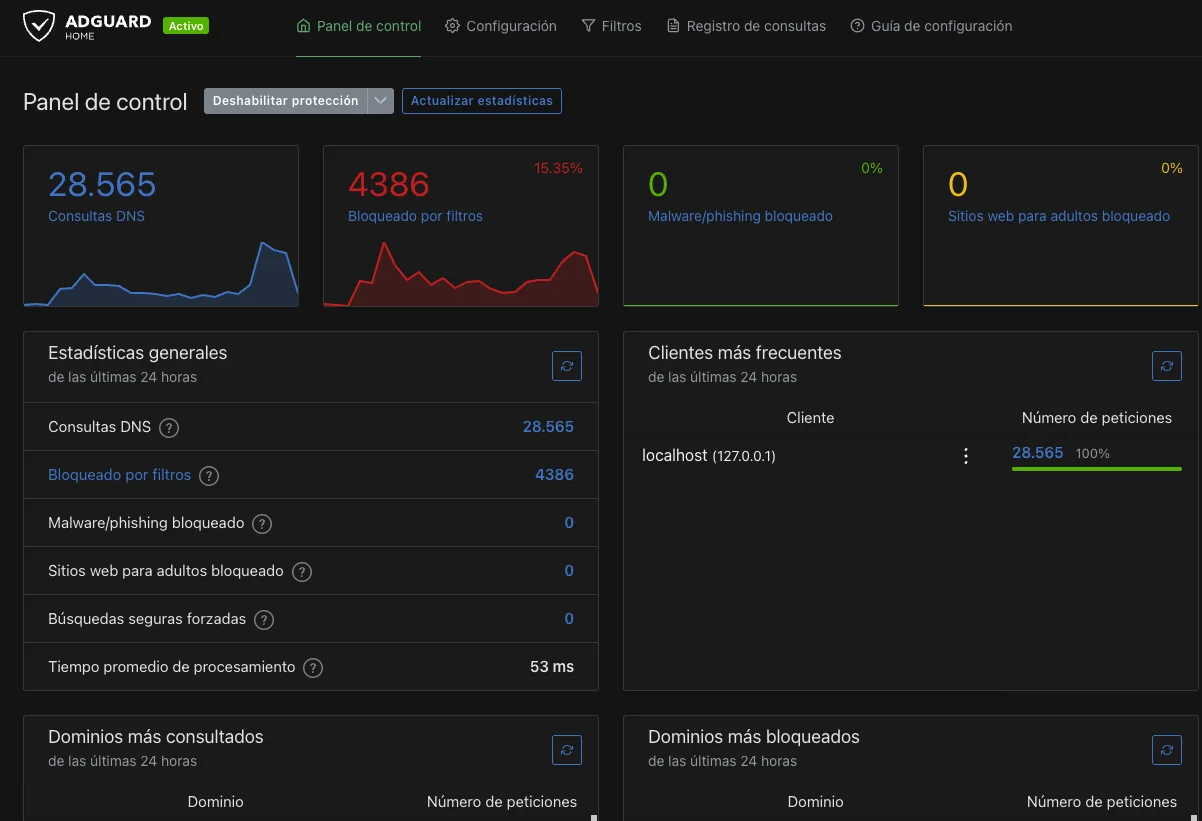Click the document icon beside Registro de consultas
The image size is (1202, 821).
coord(673,26)
